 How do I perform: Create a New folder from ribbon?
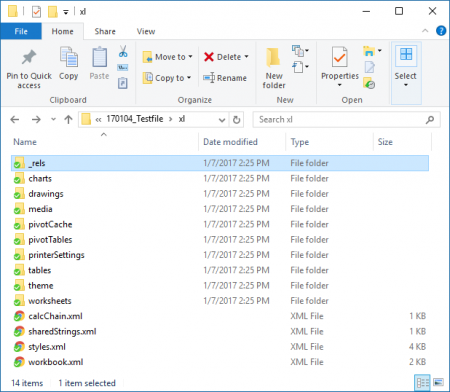pos(274,68)
